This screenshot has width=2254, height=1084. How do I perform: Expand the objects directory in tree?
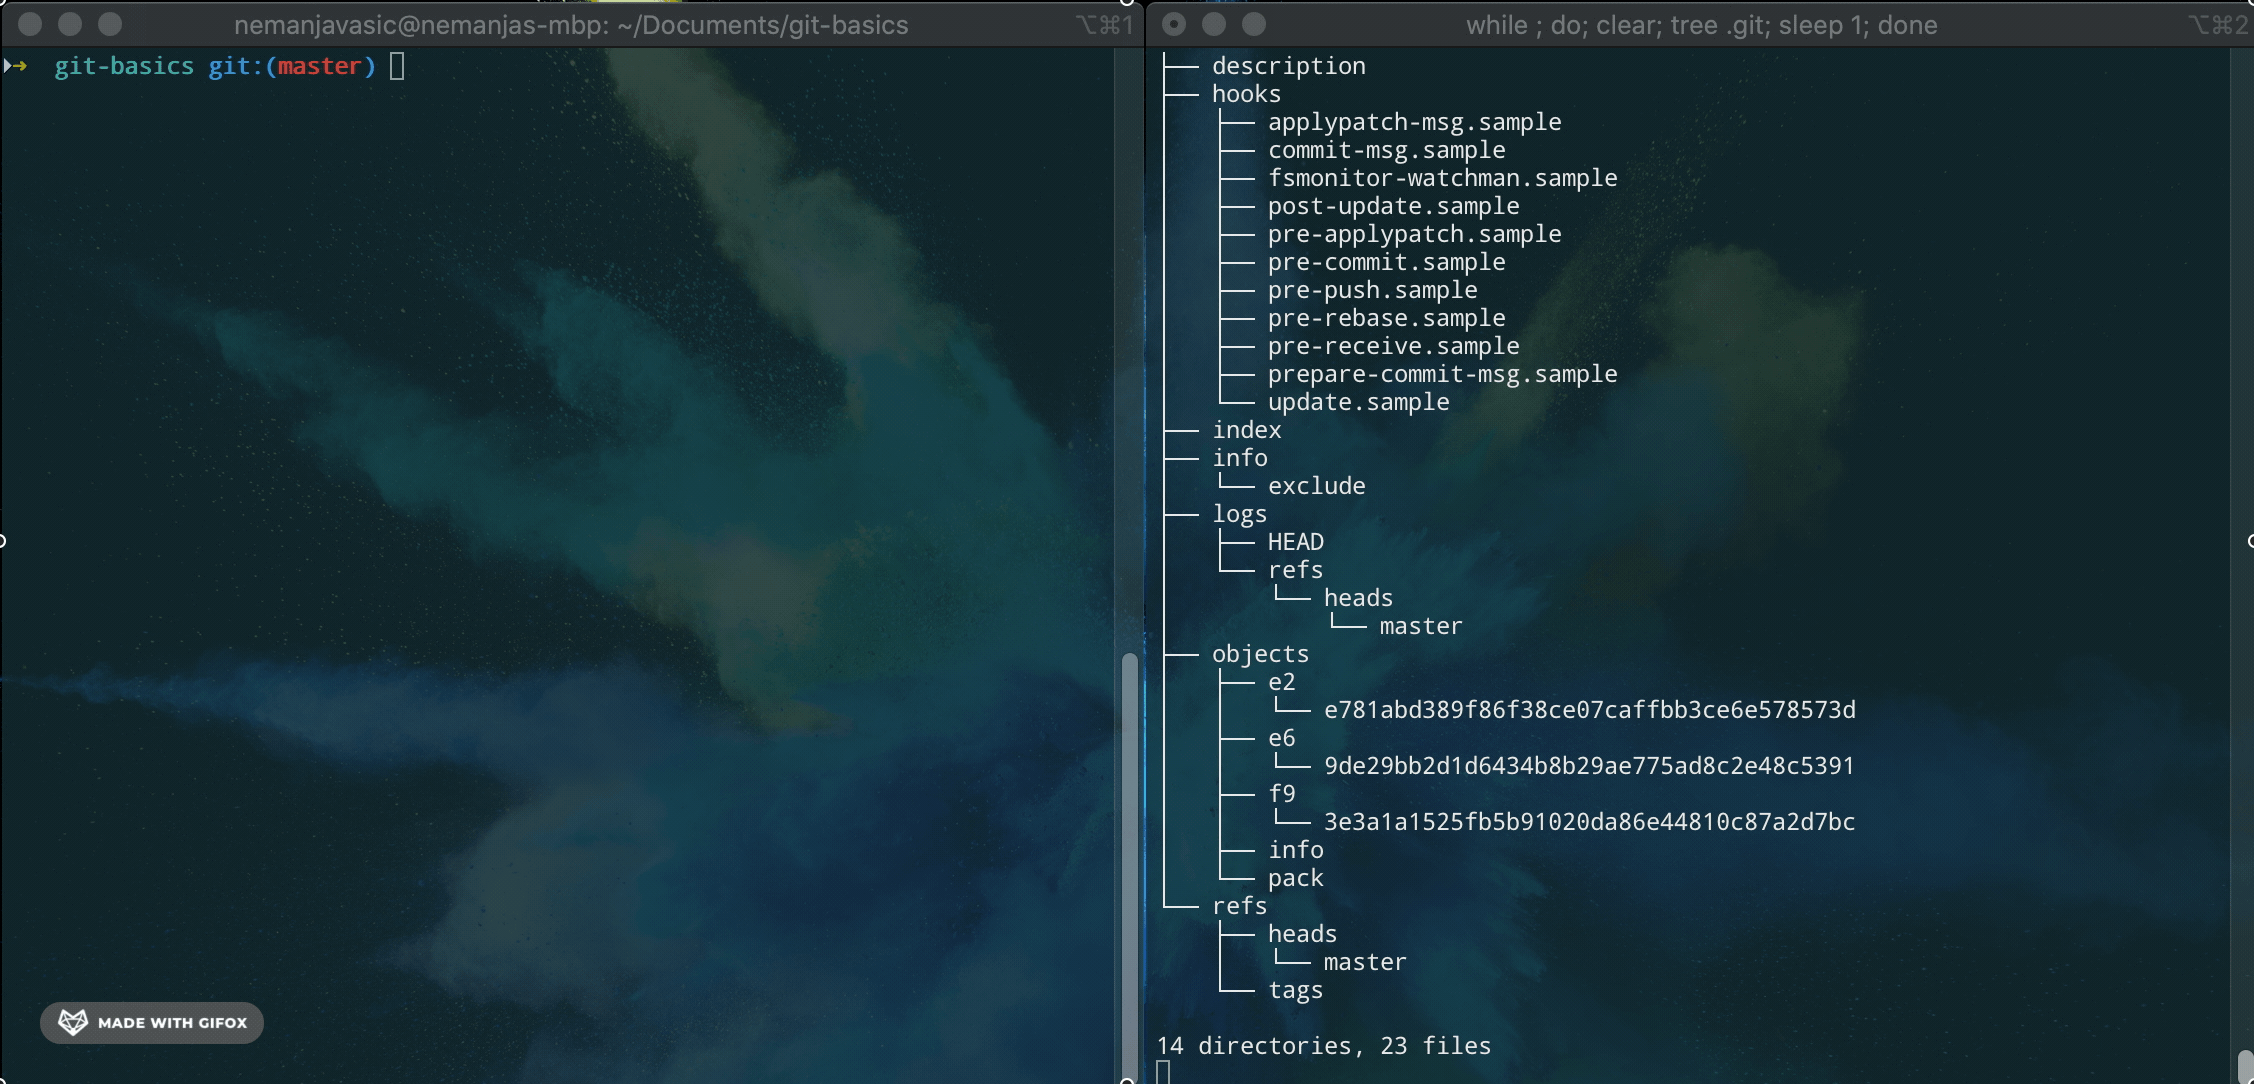pyautogui.click(x=1259, y=653)
